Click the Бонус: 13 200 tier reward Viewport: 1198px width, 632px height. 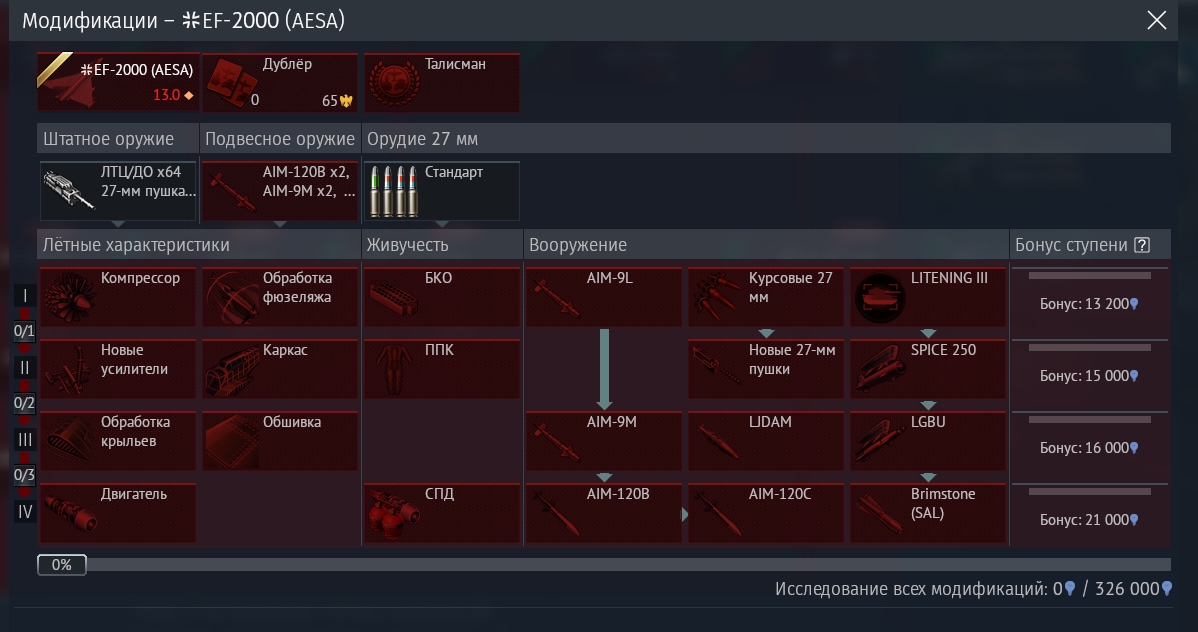coord(1090,303)
